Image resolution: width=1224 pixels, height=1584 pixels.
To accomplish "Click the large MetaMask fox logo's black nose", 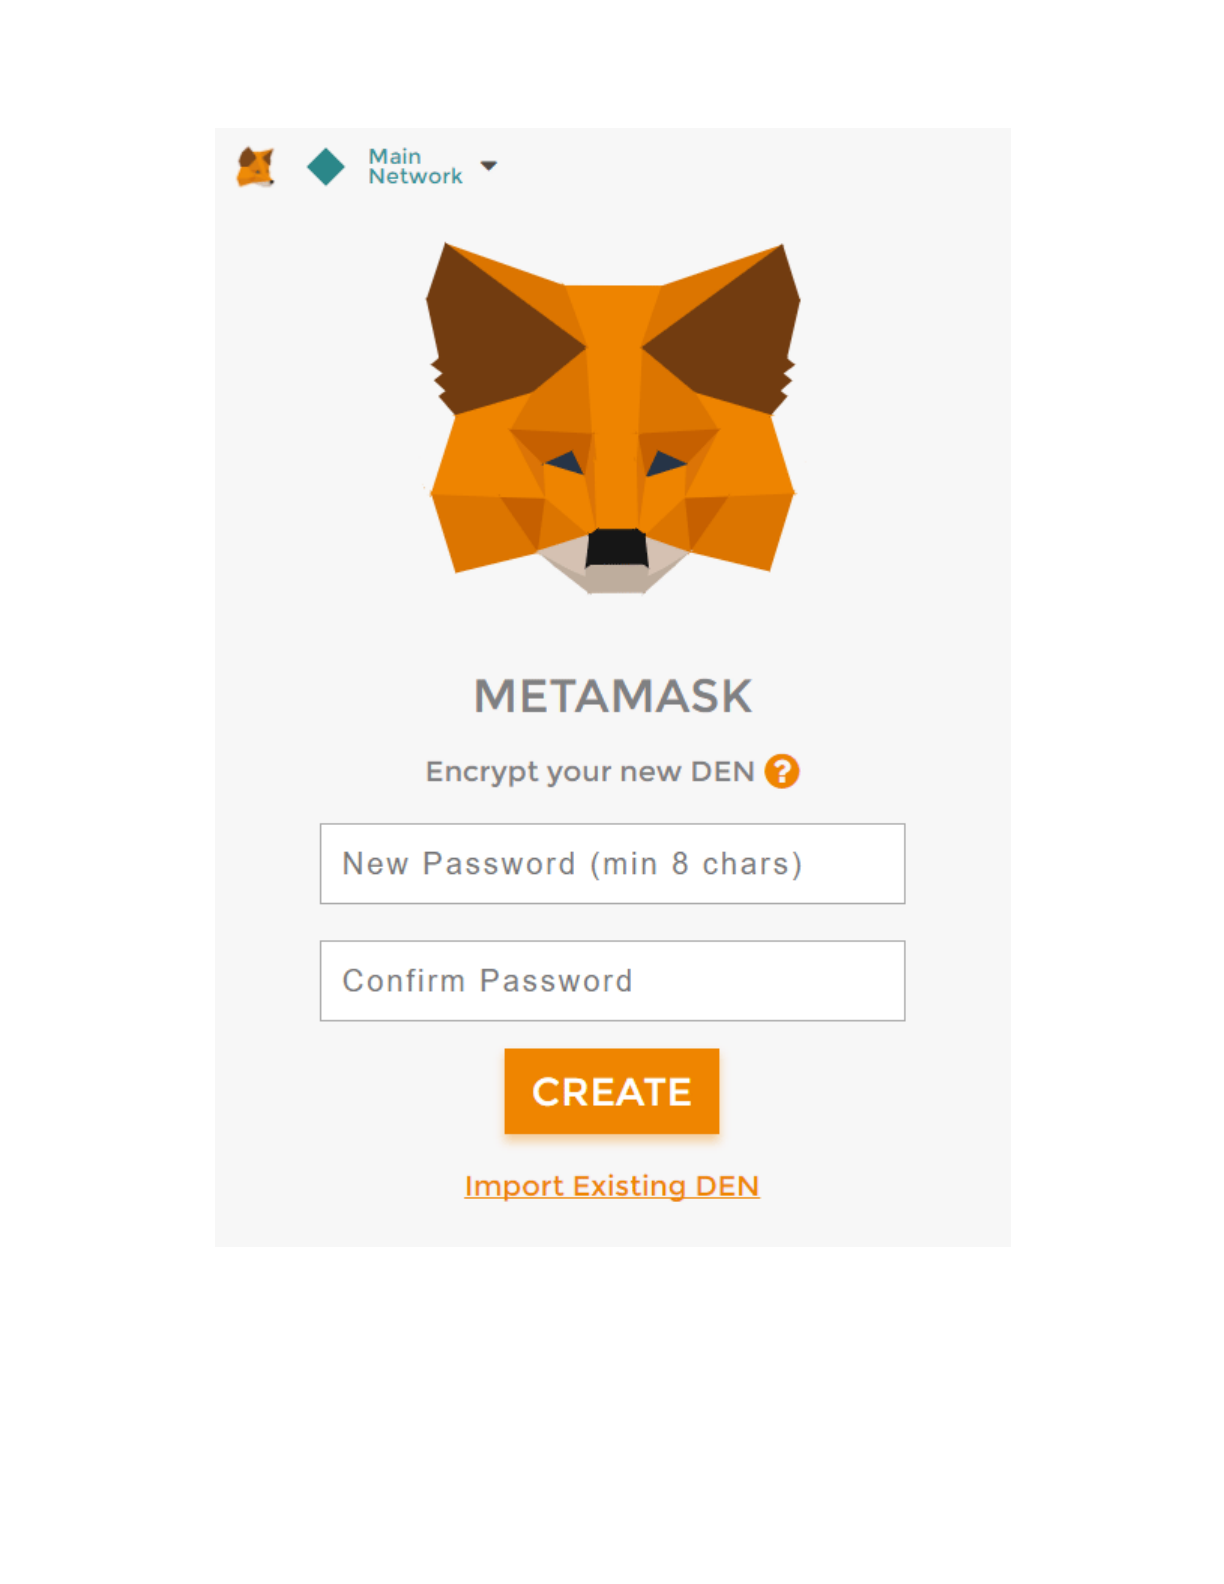I will 617,547.
